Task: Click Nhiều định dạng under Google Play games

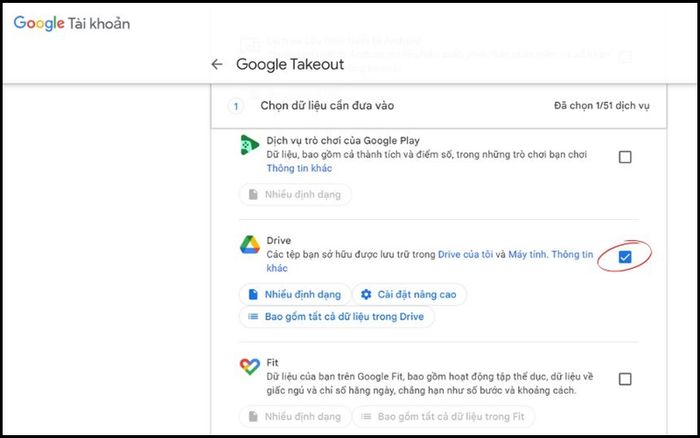Action: 295,195
